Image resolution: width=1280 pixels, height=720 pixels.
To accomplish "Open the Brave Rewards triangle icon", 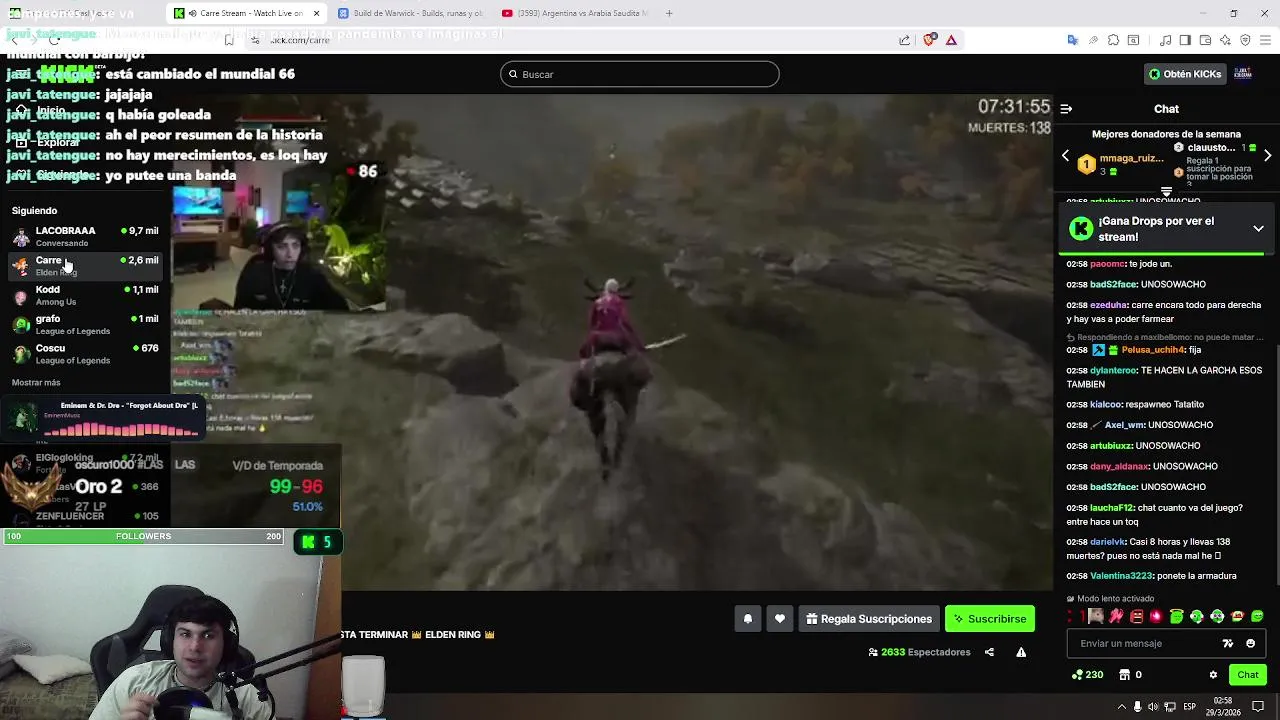I will coord(951,40).
